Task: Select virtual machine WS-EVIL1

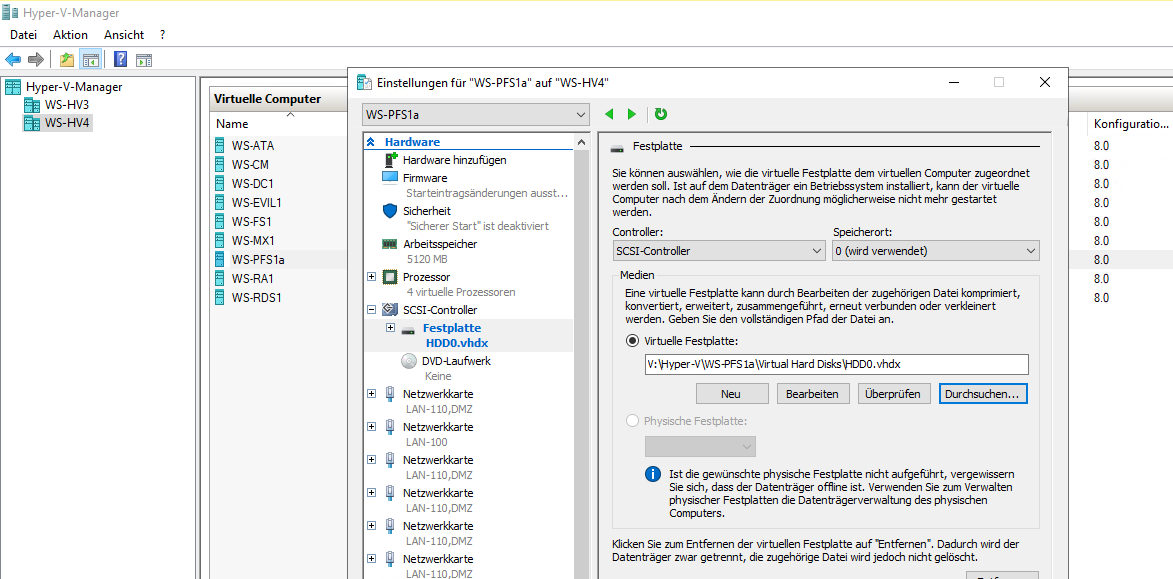Action: point(257,203)
